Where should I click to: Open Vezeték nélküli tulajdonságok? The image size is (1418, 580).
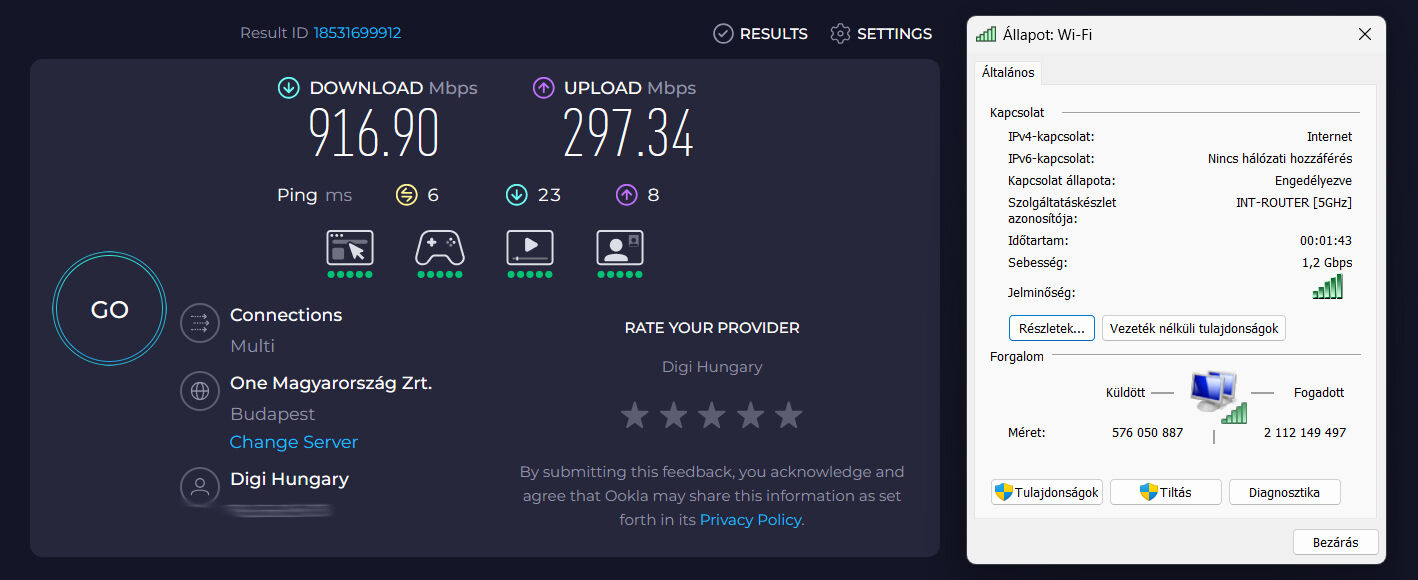1194,328
